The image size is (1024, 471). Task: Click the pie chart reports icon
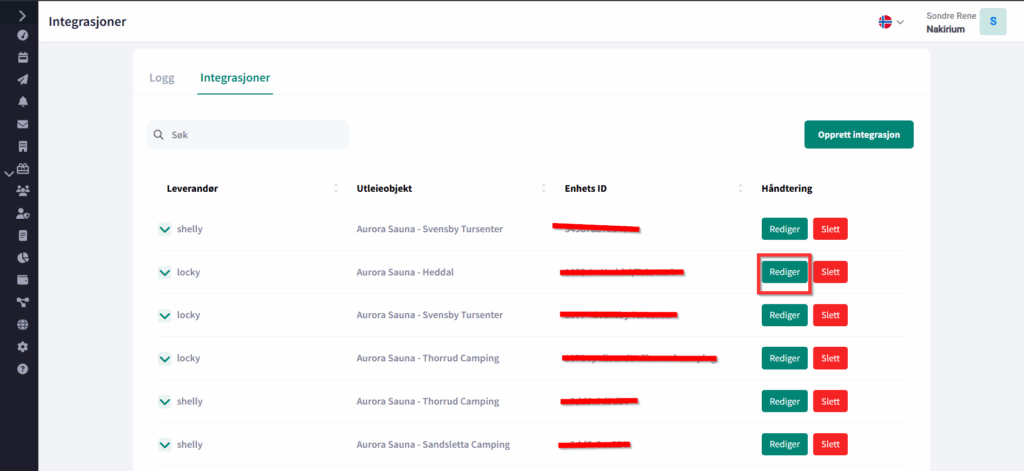(22, 257)
